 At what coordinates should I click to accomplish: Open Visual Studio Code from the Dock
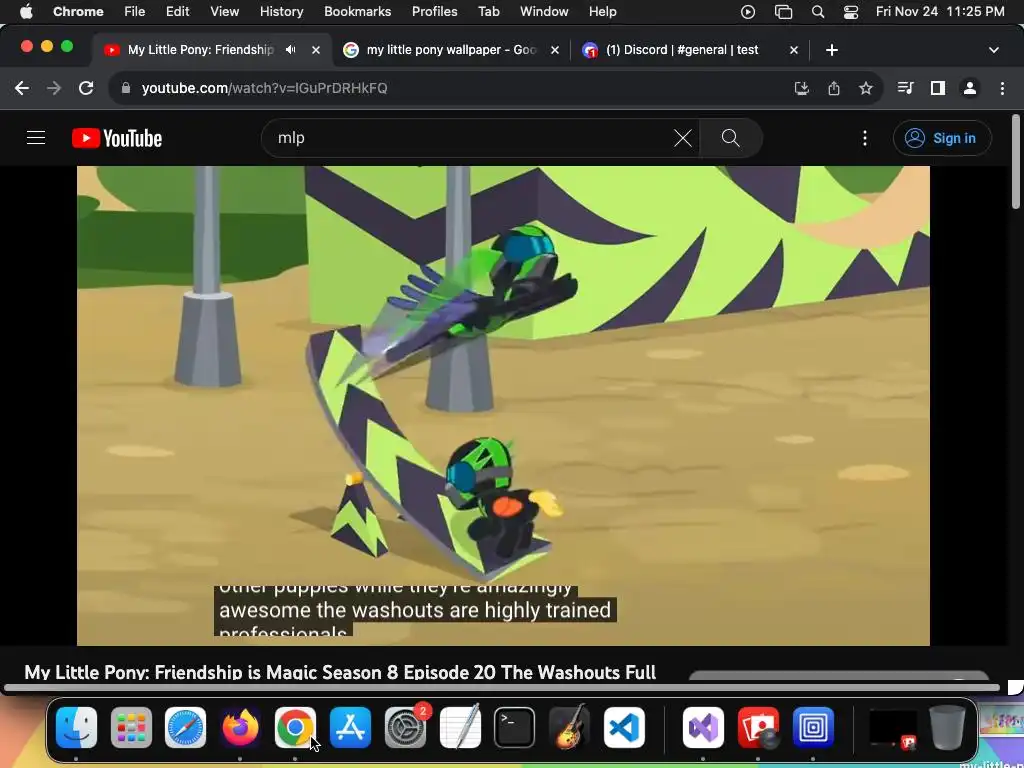624,727
